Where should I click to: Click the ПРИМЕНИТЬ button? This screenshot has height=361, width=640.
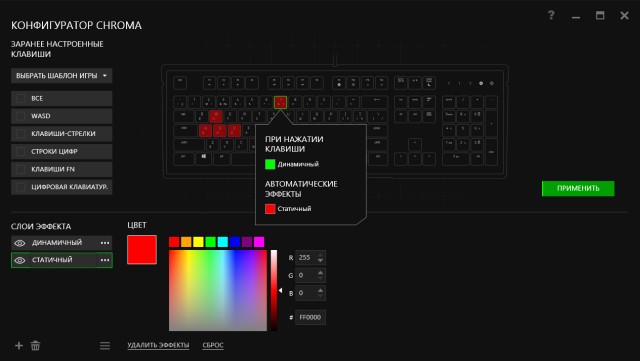coord(578,188)
